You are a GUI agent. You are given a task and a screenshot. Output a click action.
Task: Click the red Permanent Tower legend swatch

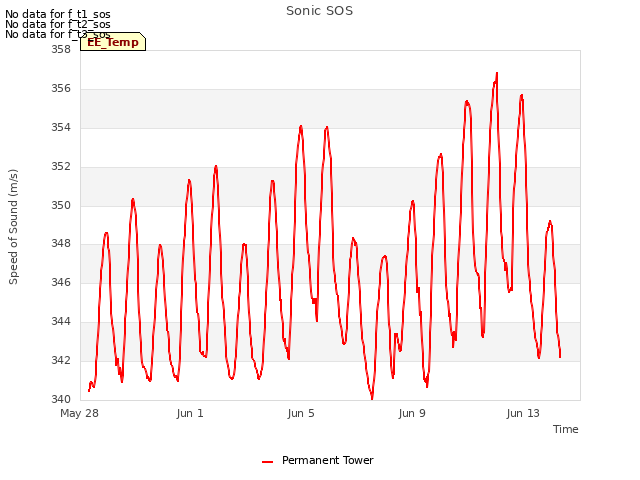click(x=267, y=462)
